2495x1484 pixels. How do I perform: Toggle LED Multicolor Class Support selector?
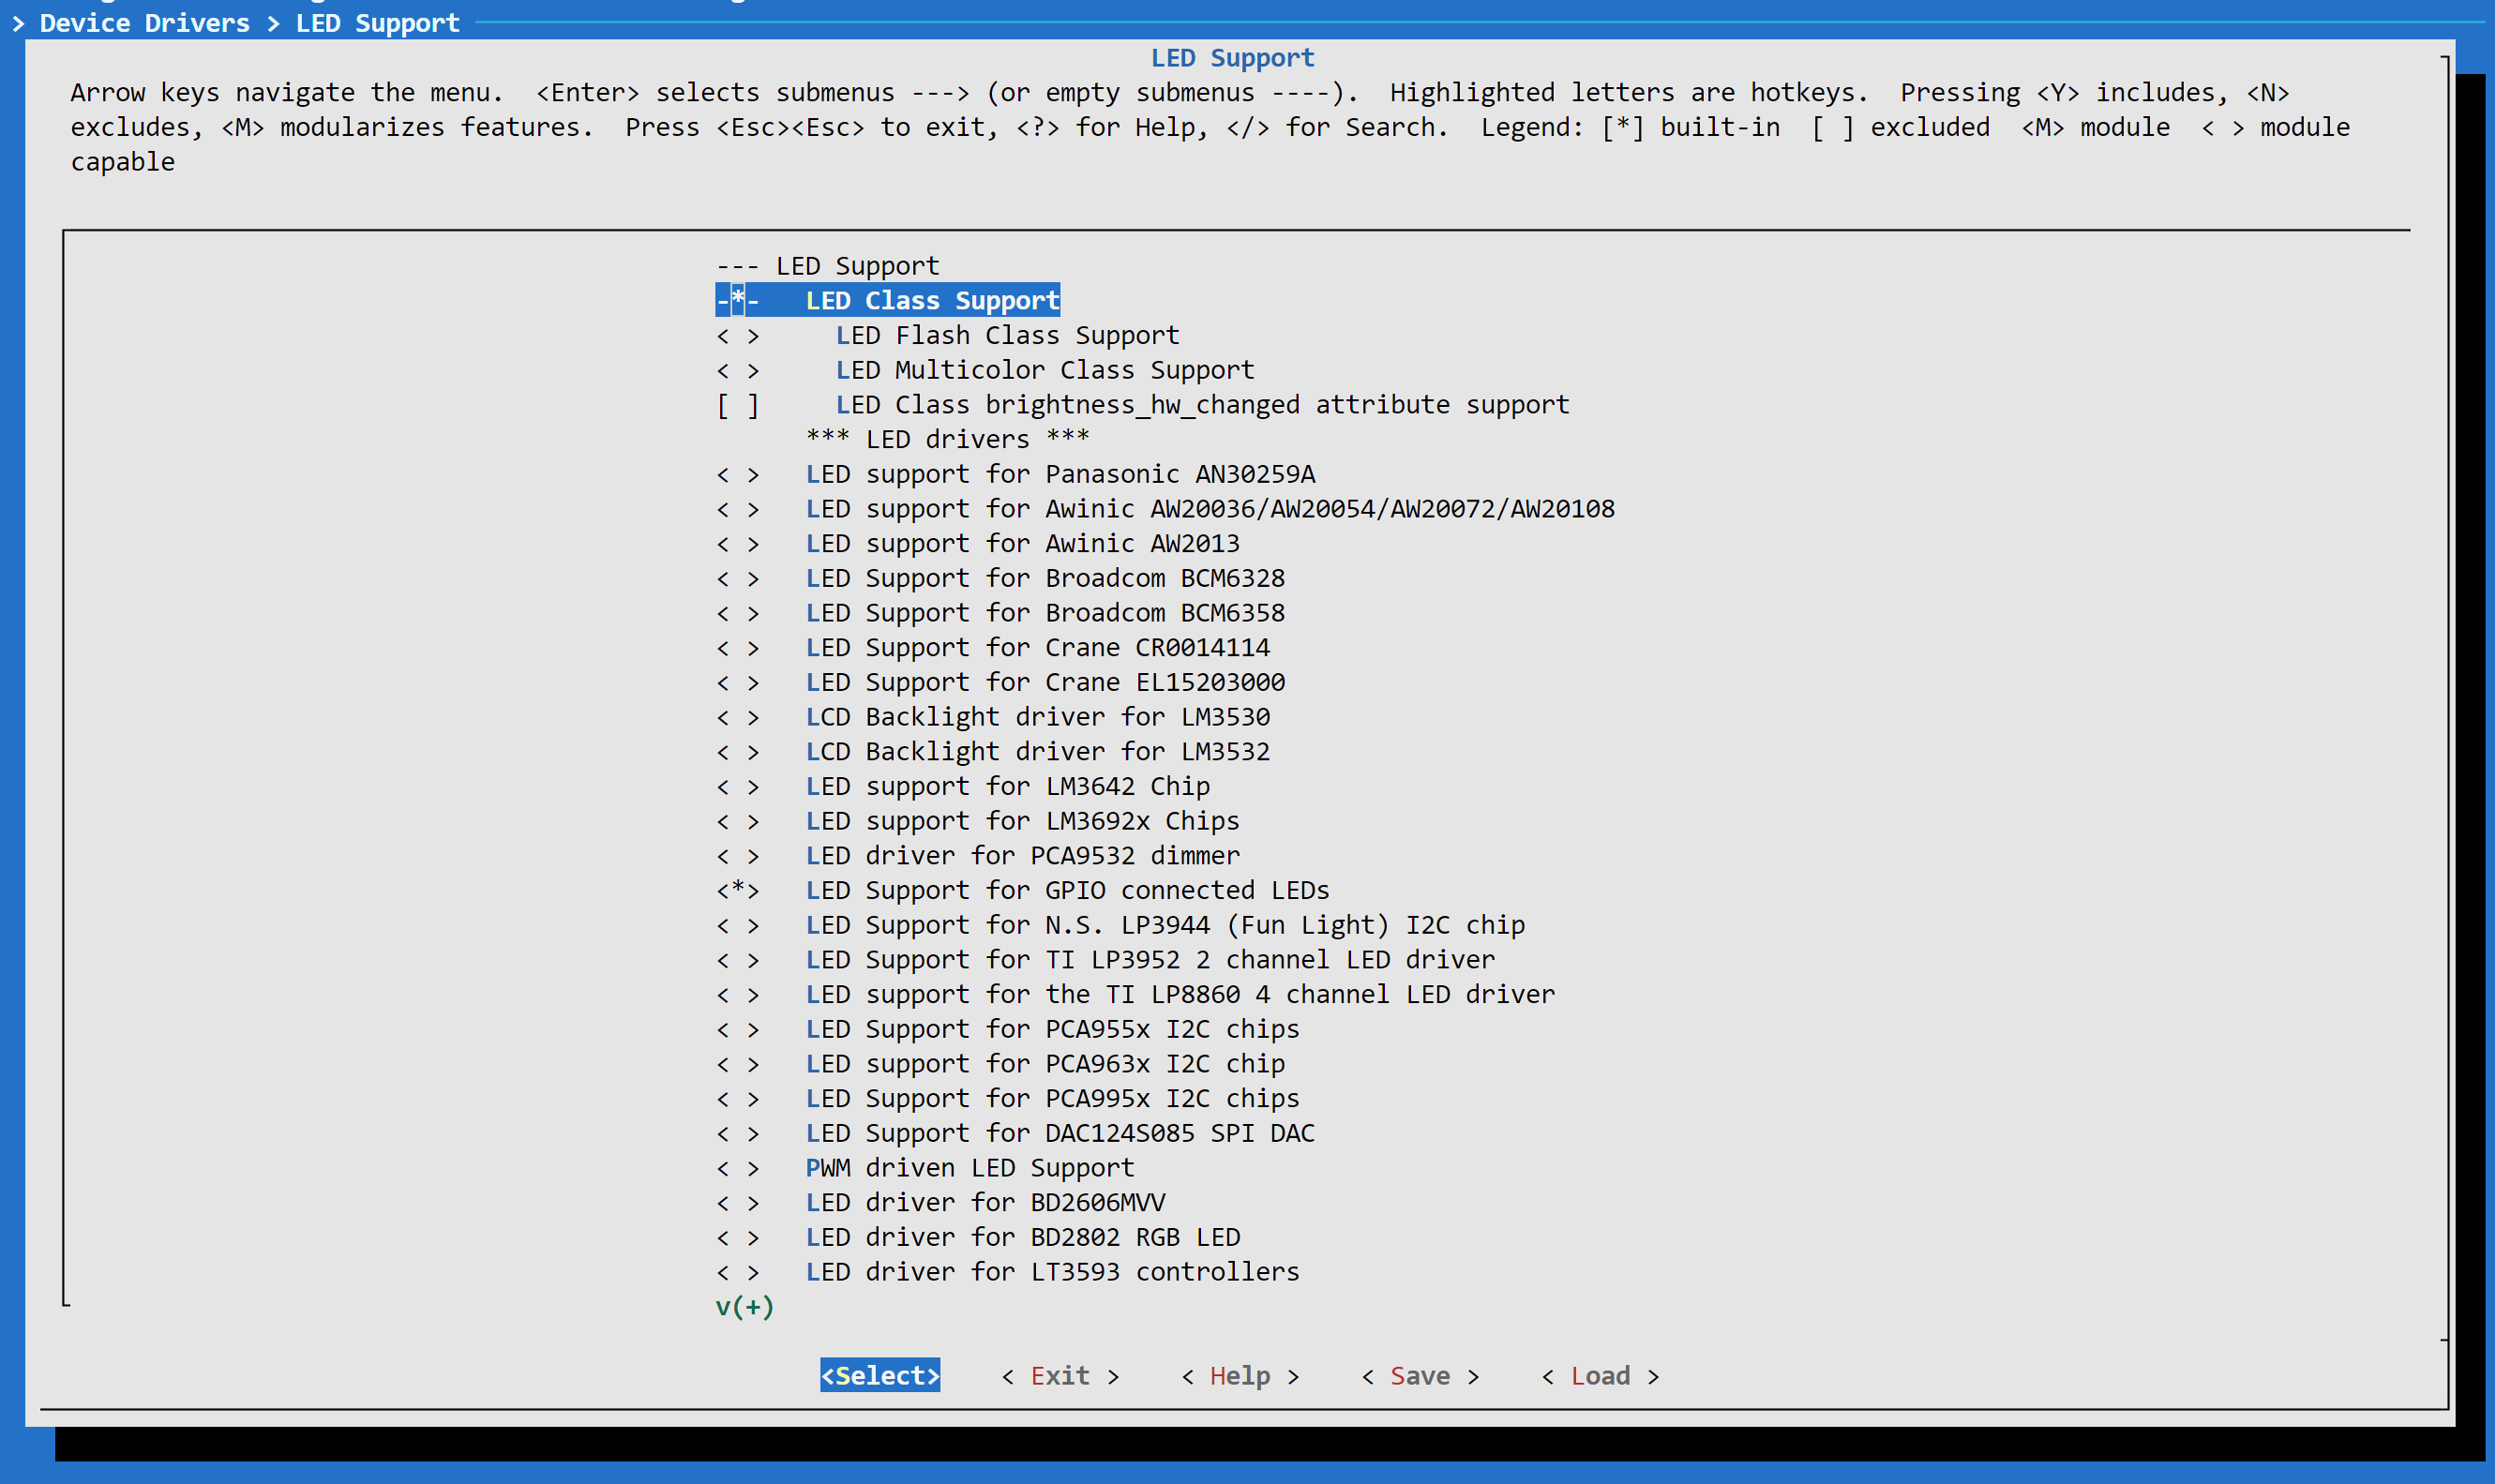tap(738, 371)
